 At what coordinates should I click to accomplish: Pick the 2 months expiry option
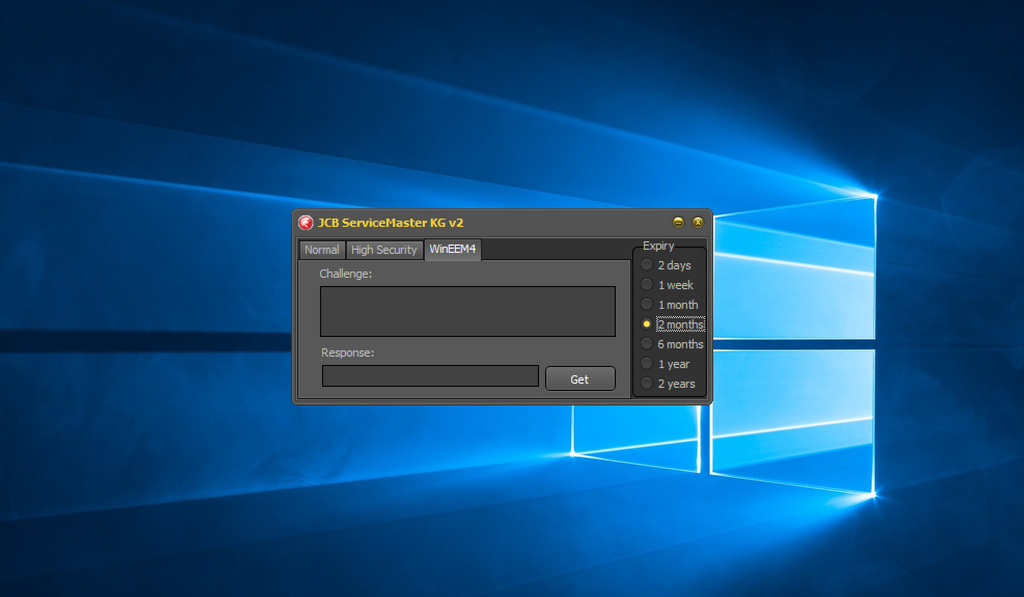pos(647,324)
